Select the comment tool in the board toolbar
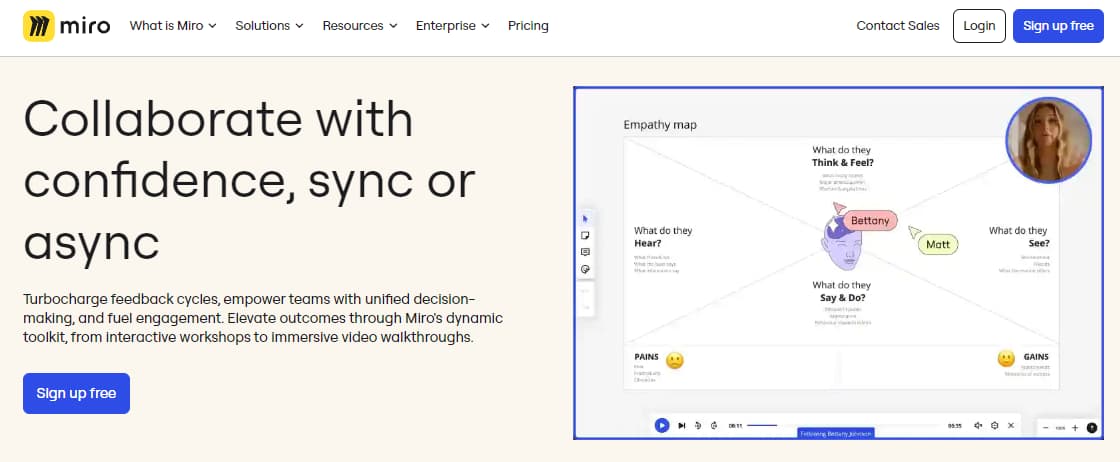This screenshot has width=1120, height=462. pyautogui.click(x=586, y=252)
